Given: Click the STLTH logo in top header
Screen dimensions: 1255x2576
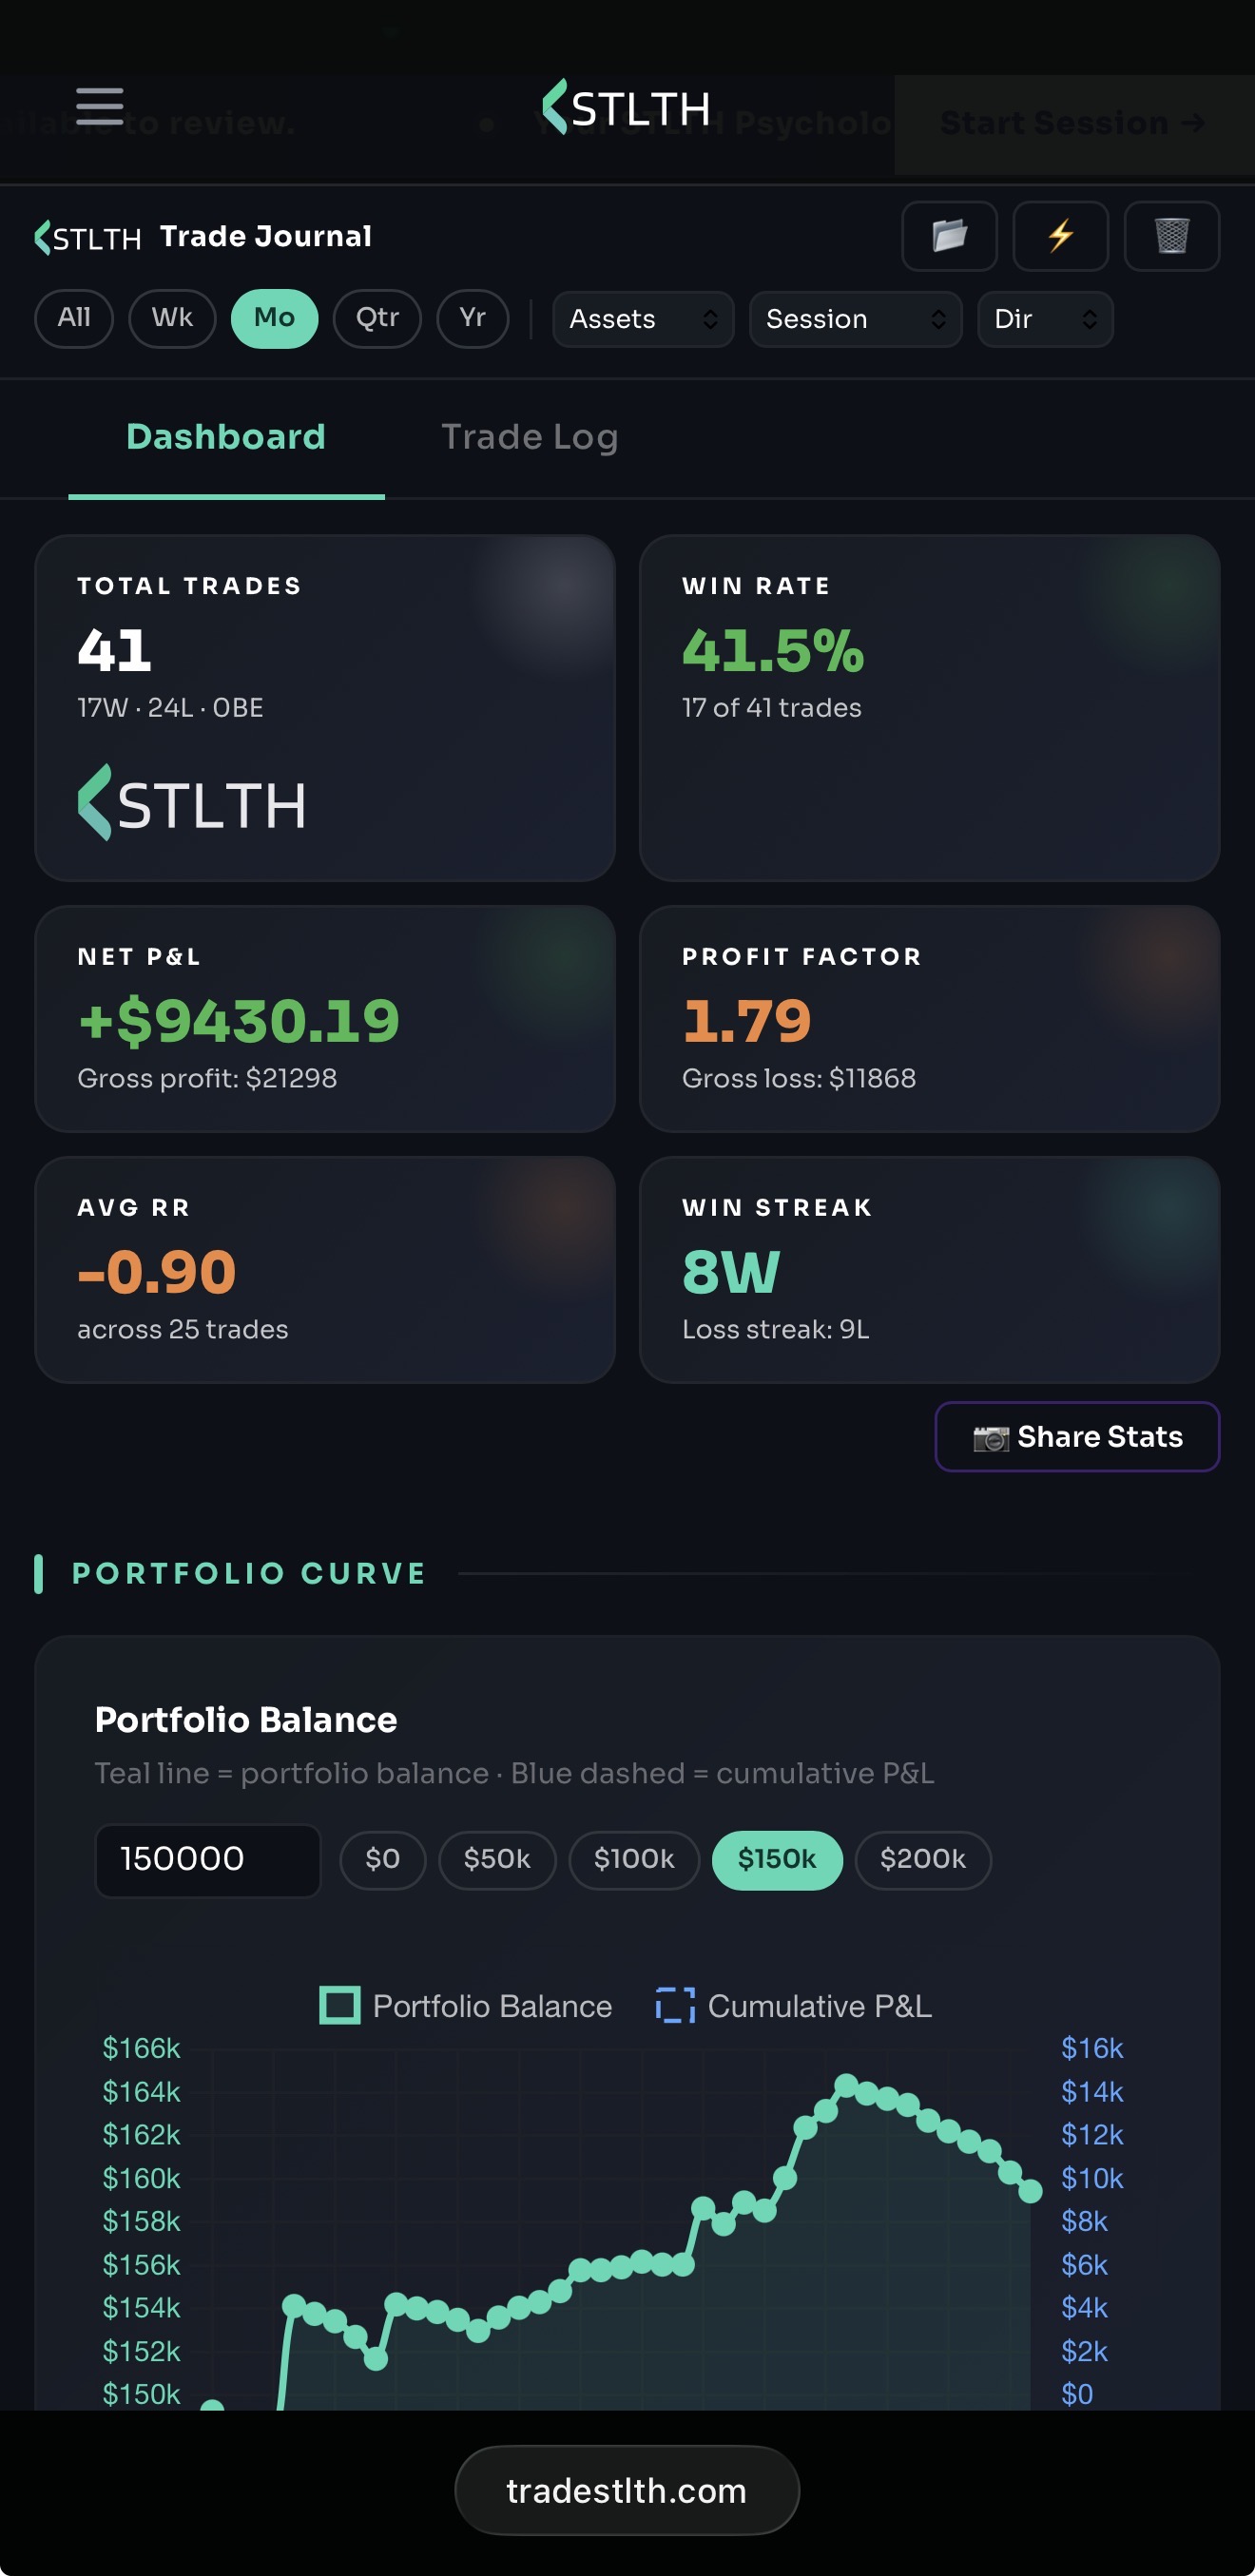Looking at the screenshot, I should [x=626, y=107].
